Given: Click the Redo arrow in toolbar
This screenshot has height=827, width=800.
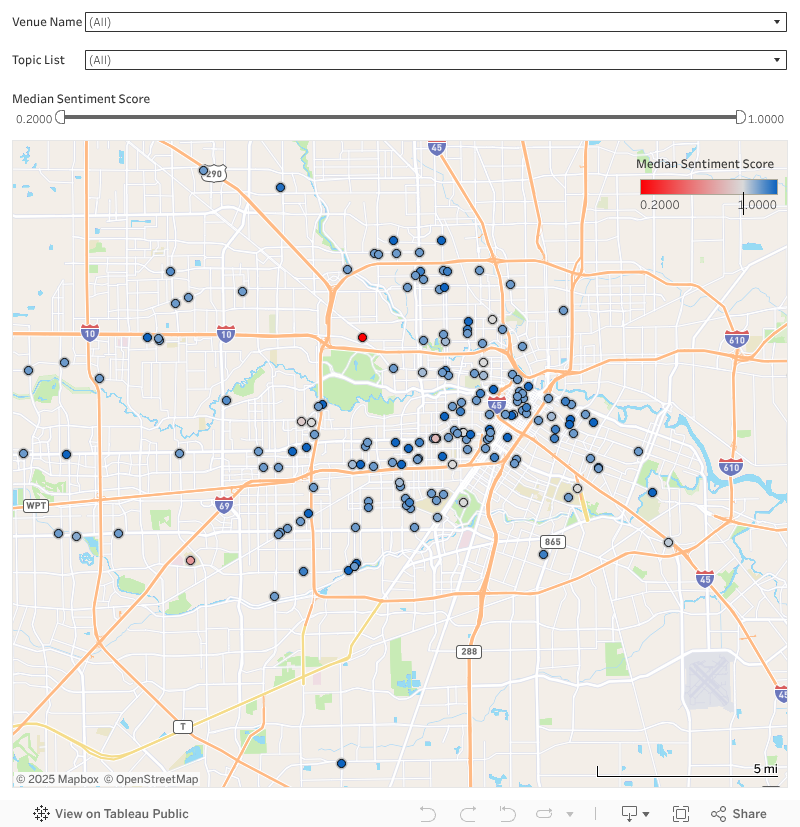Looking at the screenshot, I should [x=467, y=814].
